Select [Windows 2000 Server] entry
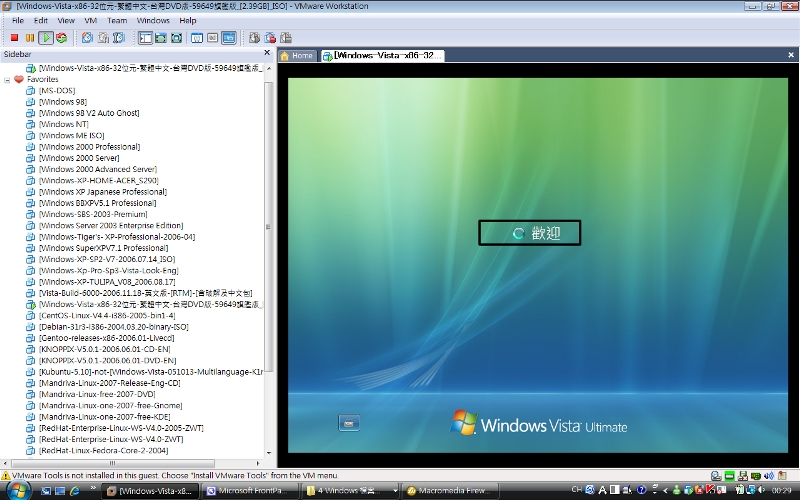 [79, 158]
